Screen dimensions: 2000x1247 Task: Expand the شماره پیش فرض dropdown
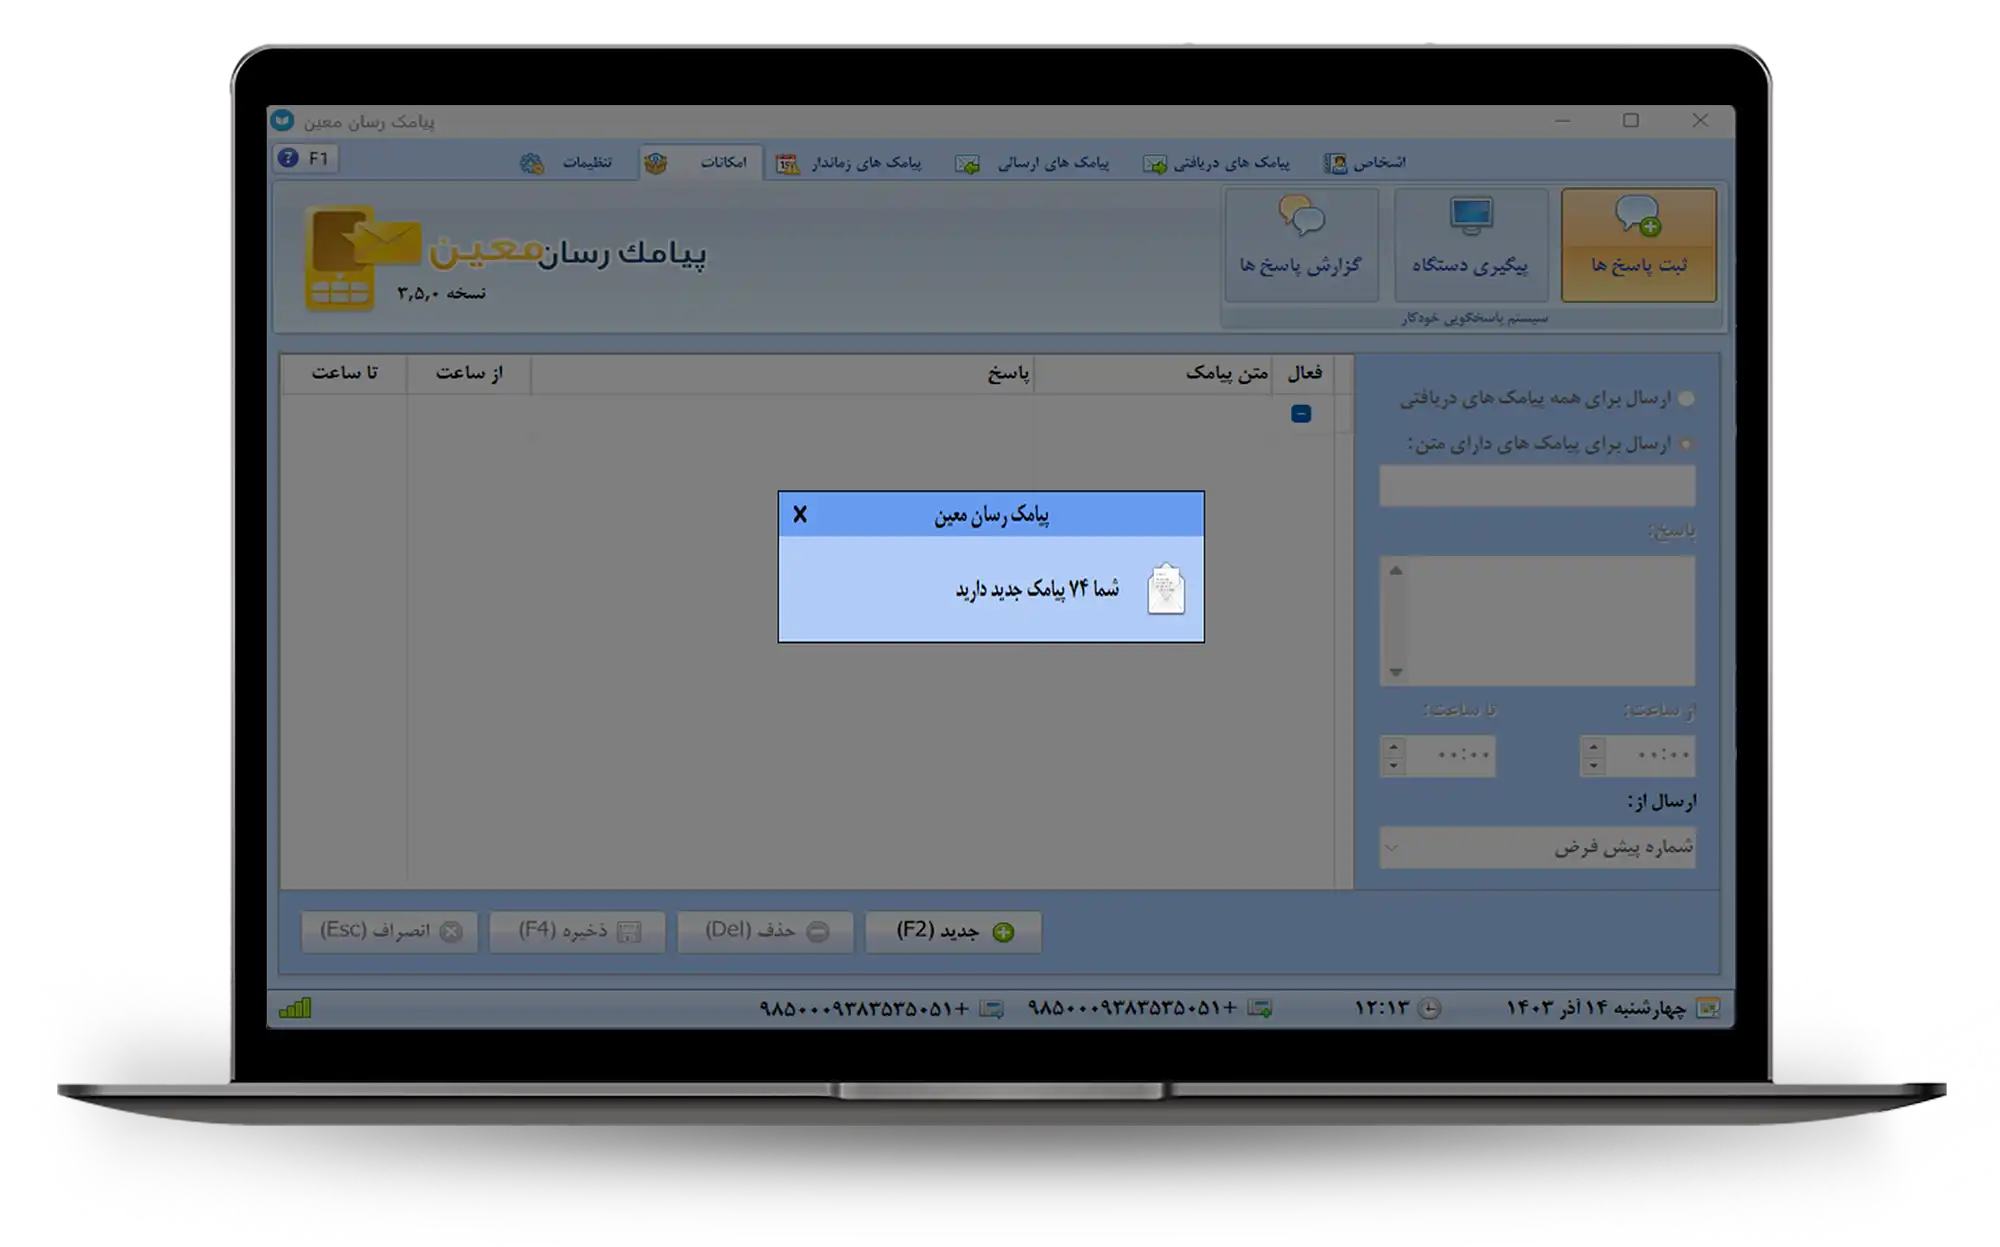pyautogui.click(x=1391, y=848)
